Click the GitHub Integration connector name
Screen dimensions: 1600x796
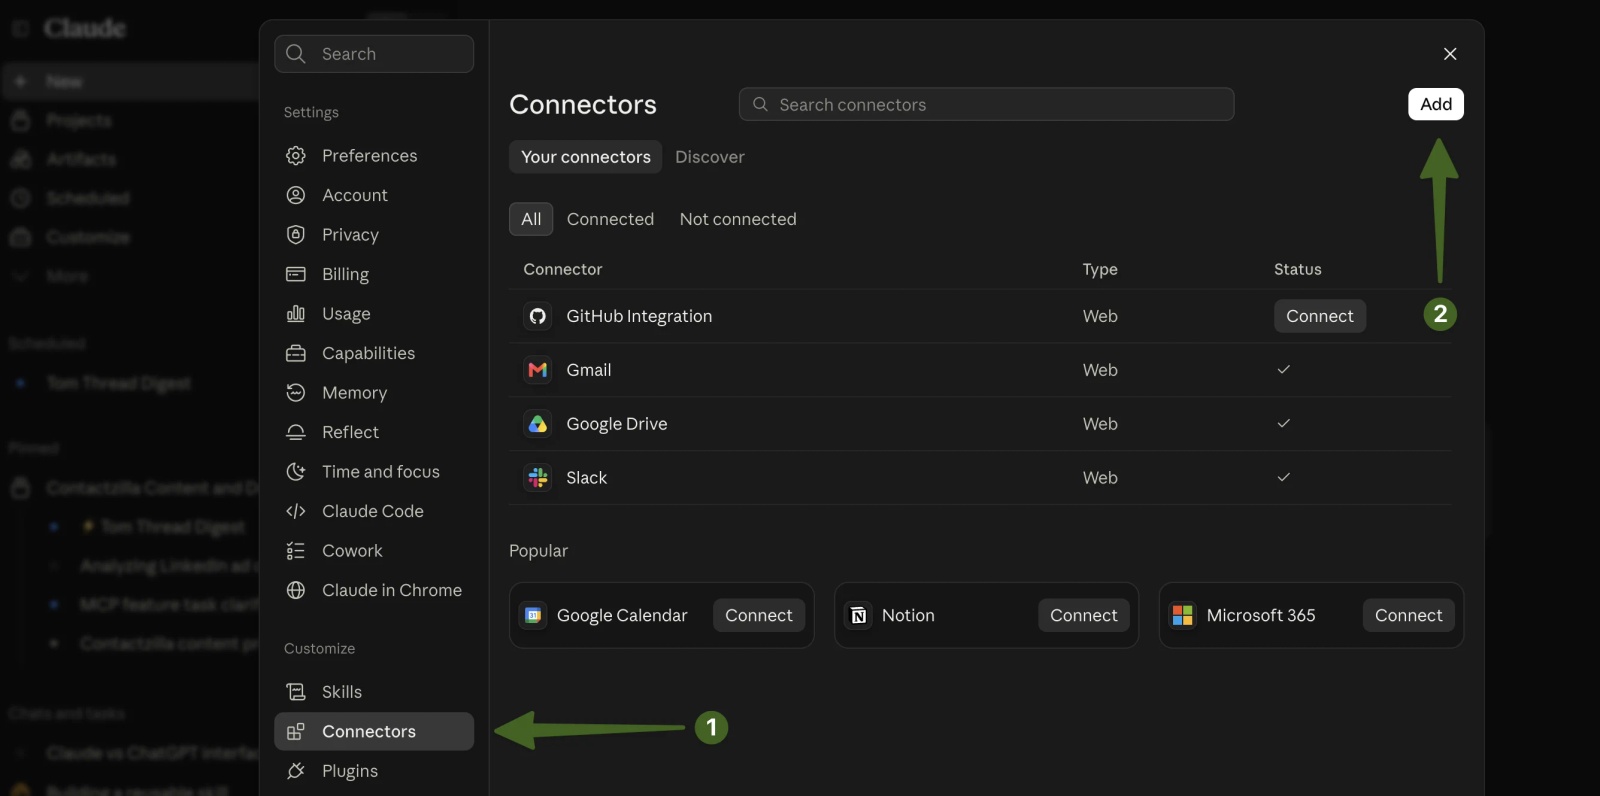tap(639, 316)
